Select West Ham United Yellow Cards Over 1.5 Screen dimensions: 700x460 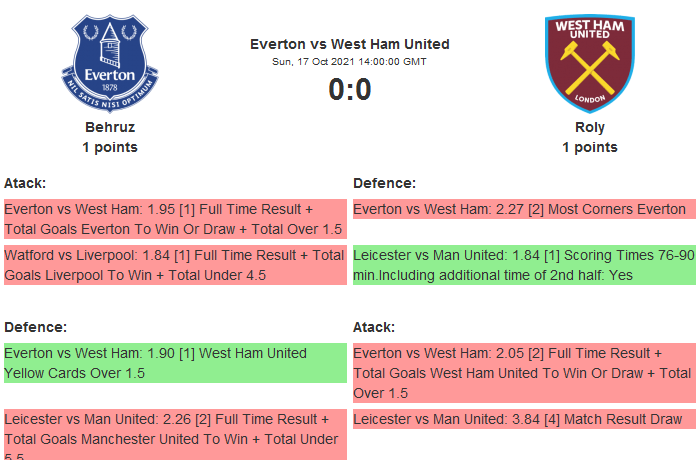(174, 363)
